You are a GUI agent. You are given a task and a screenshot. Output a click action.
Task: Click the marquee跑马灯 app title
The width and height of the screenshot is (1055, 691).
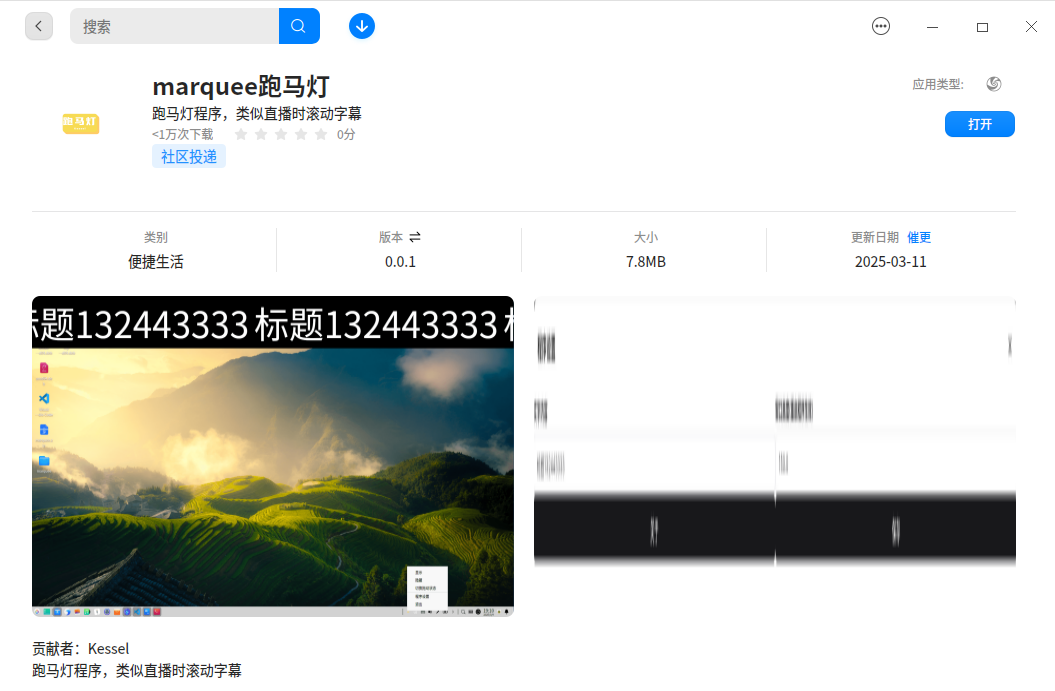coord(241,87)
